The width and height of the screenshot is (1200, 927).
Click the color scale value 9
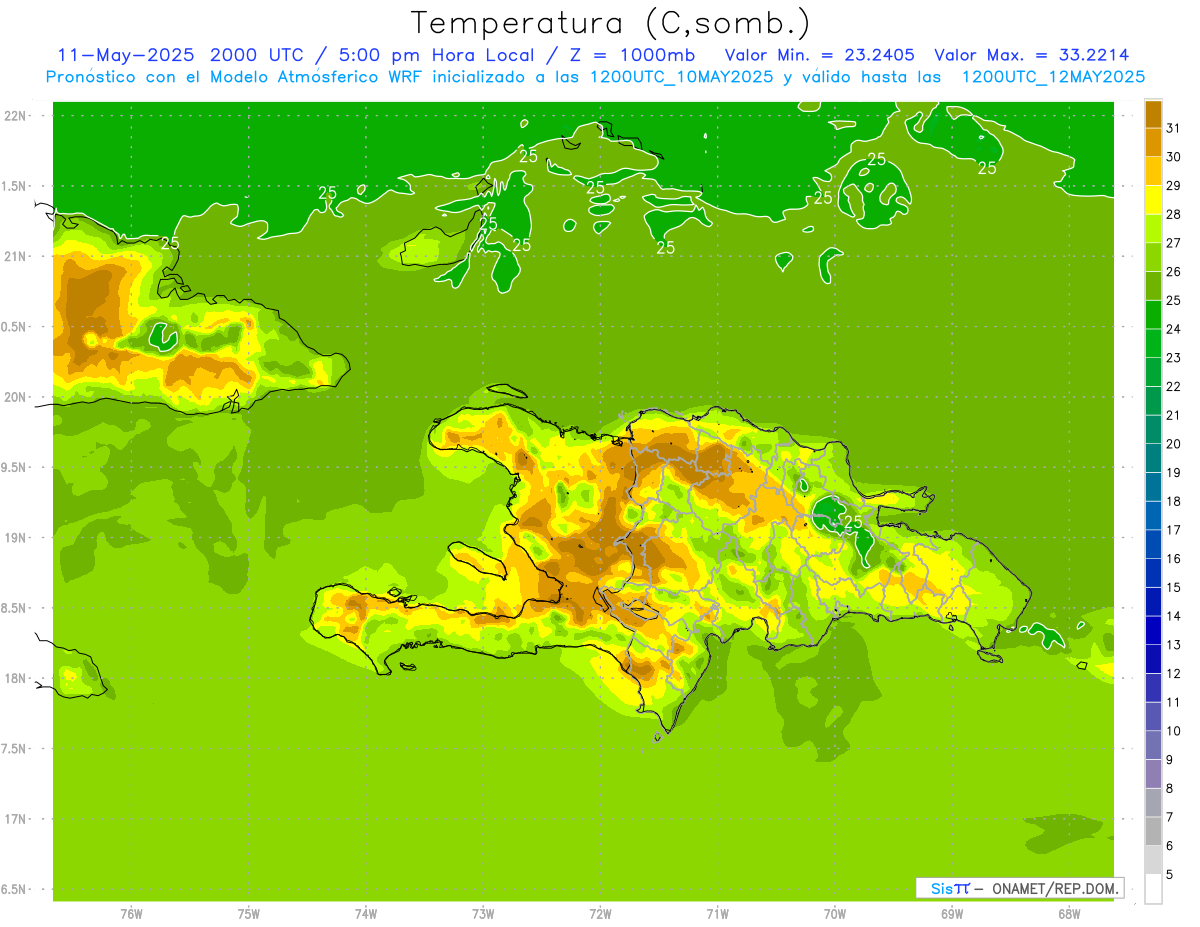[1170, 760]
